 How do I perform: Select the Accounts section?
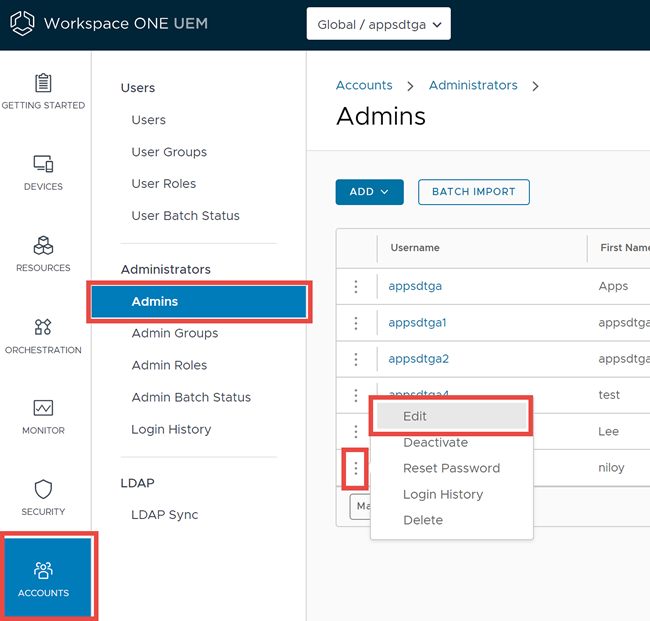(x=46, y=577)
